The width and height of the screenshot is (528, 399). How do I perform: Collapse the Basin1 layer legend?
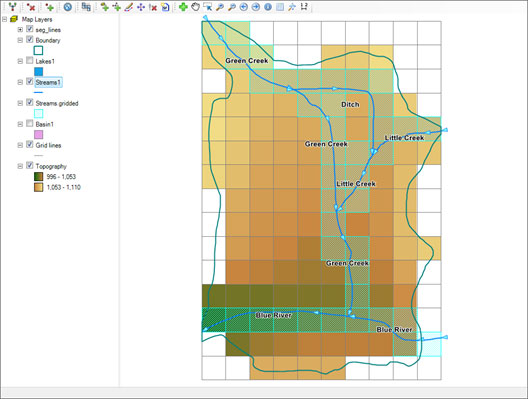tap(20, 124)
